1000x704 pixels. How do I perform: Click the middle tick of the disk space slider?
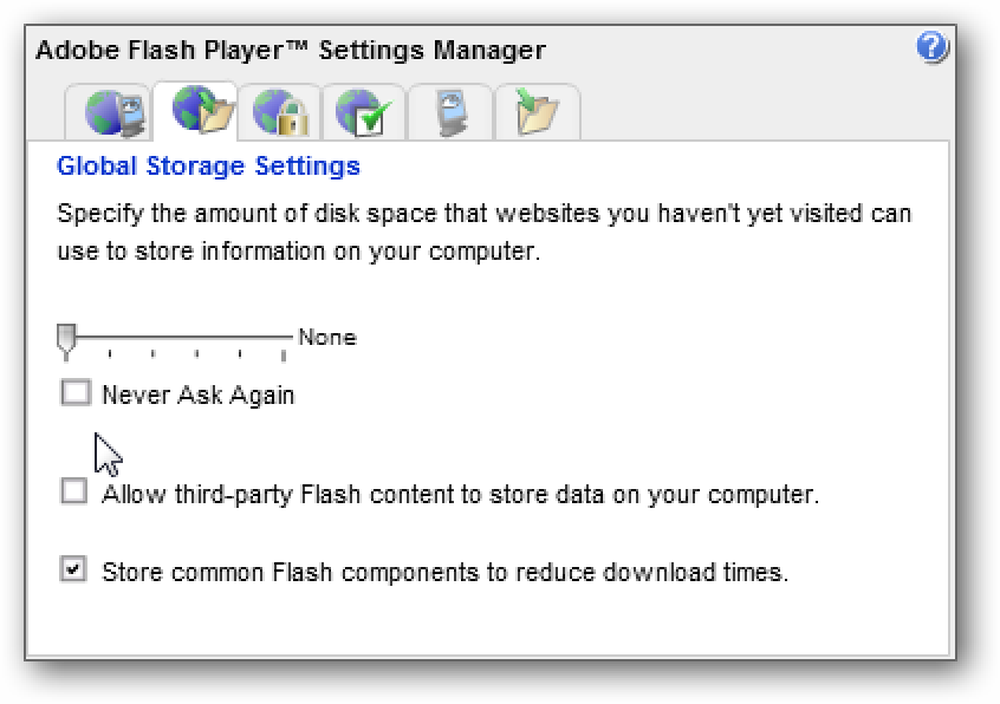pyautogui.click(x=196, y=354)
